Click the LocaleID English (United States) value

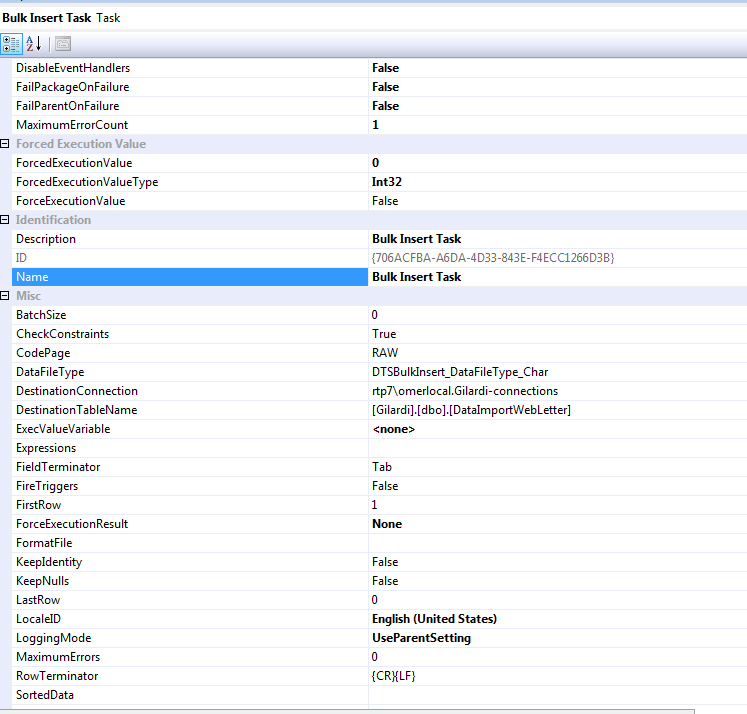coord(434,619)
